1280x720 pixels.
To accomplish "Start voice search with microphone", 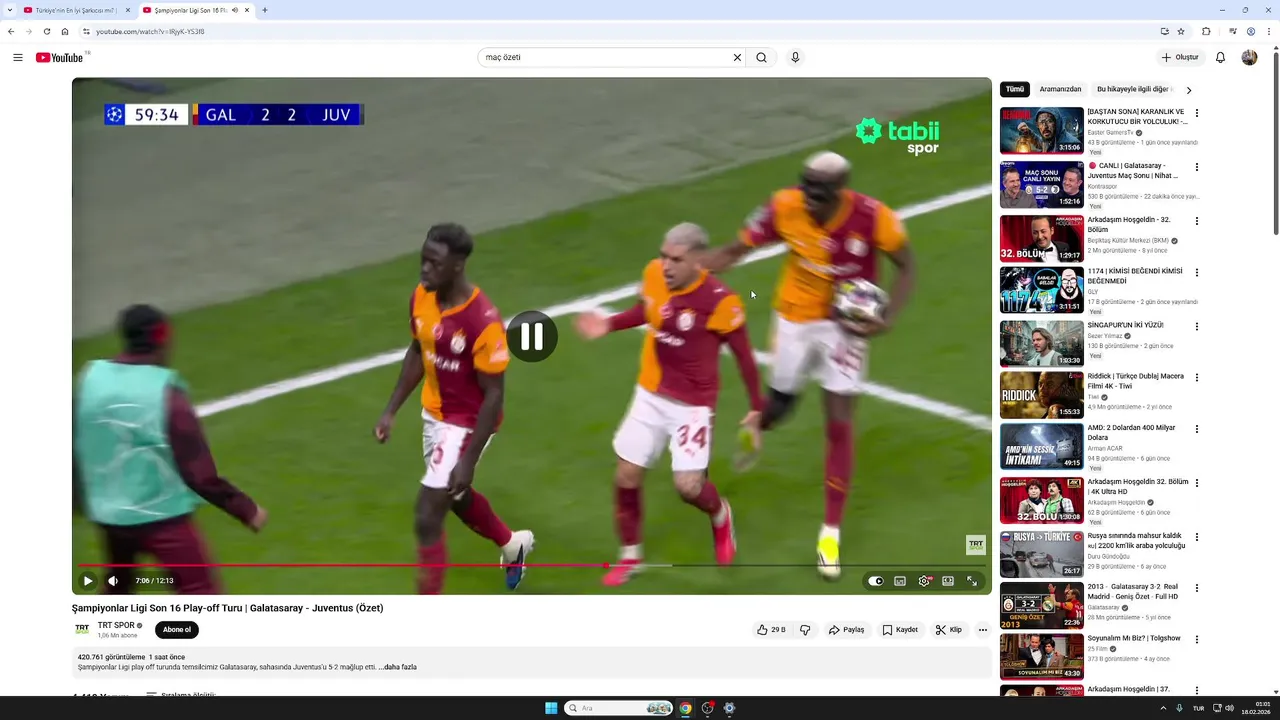I will 795,57.
